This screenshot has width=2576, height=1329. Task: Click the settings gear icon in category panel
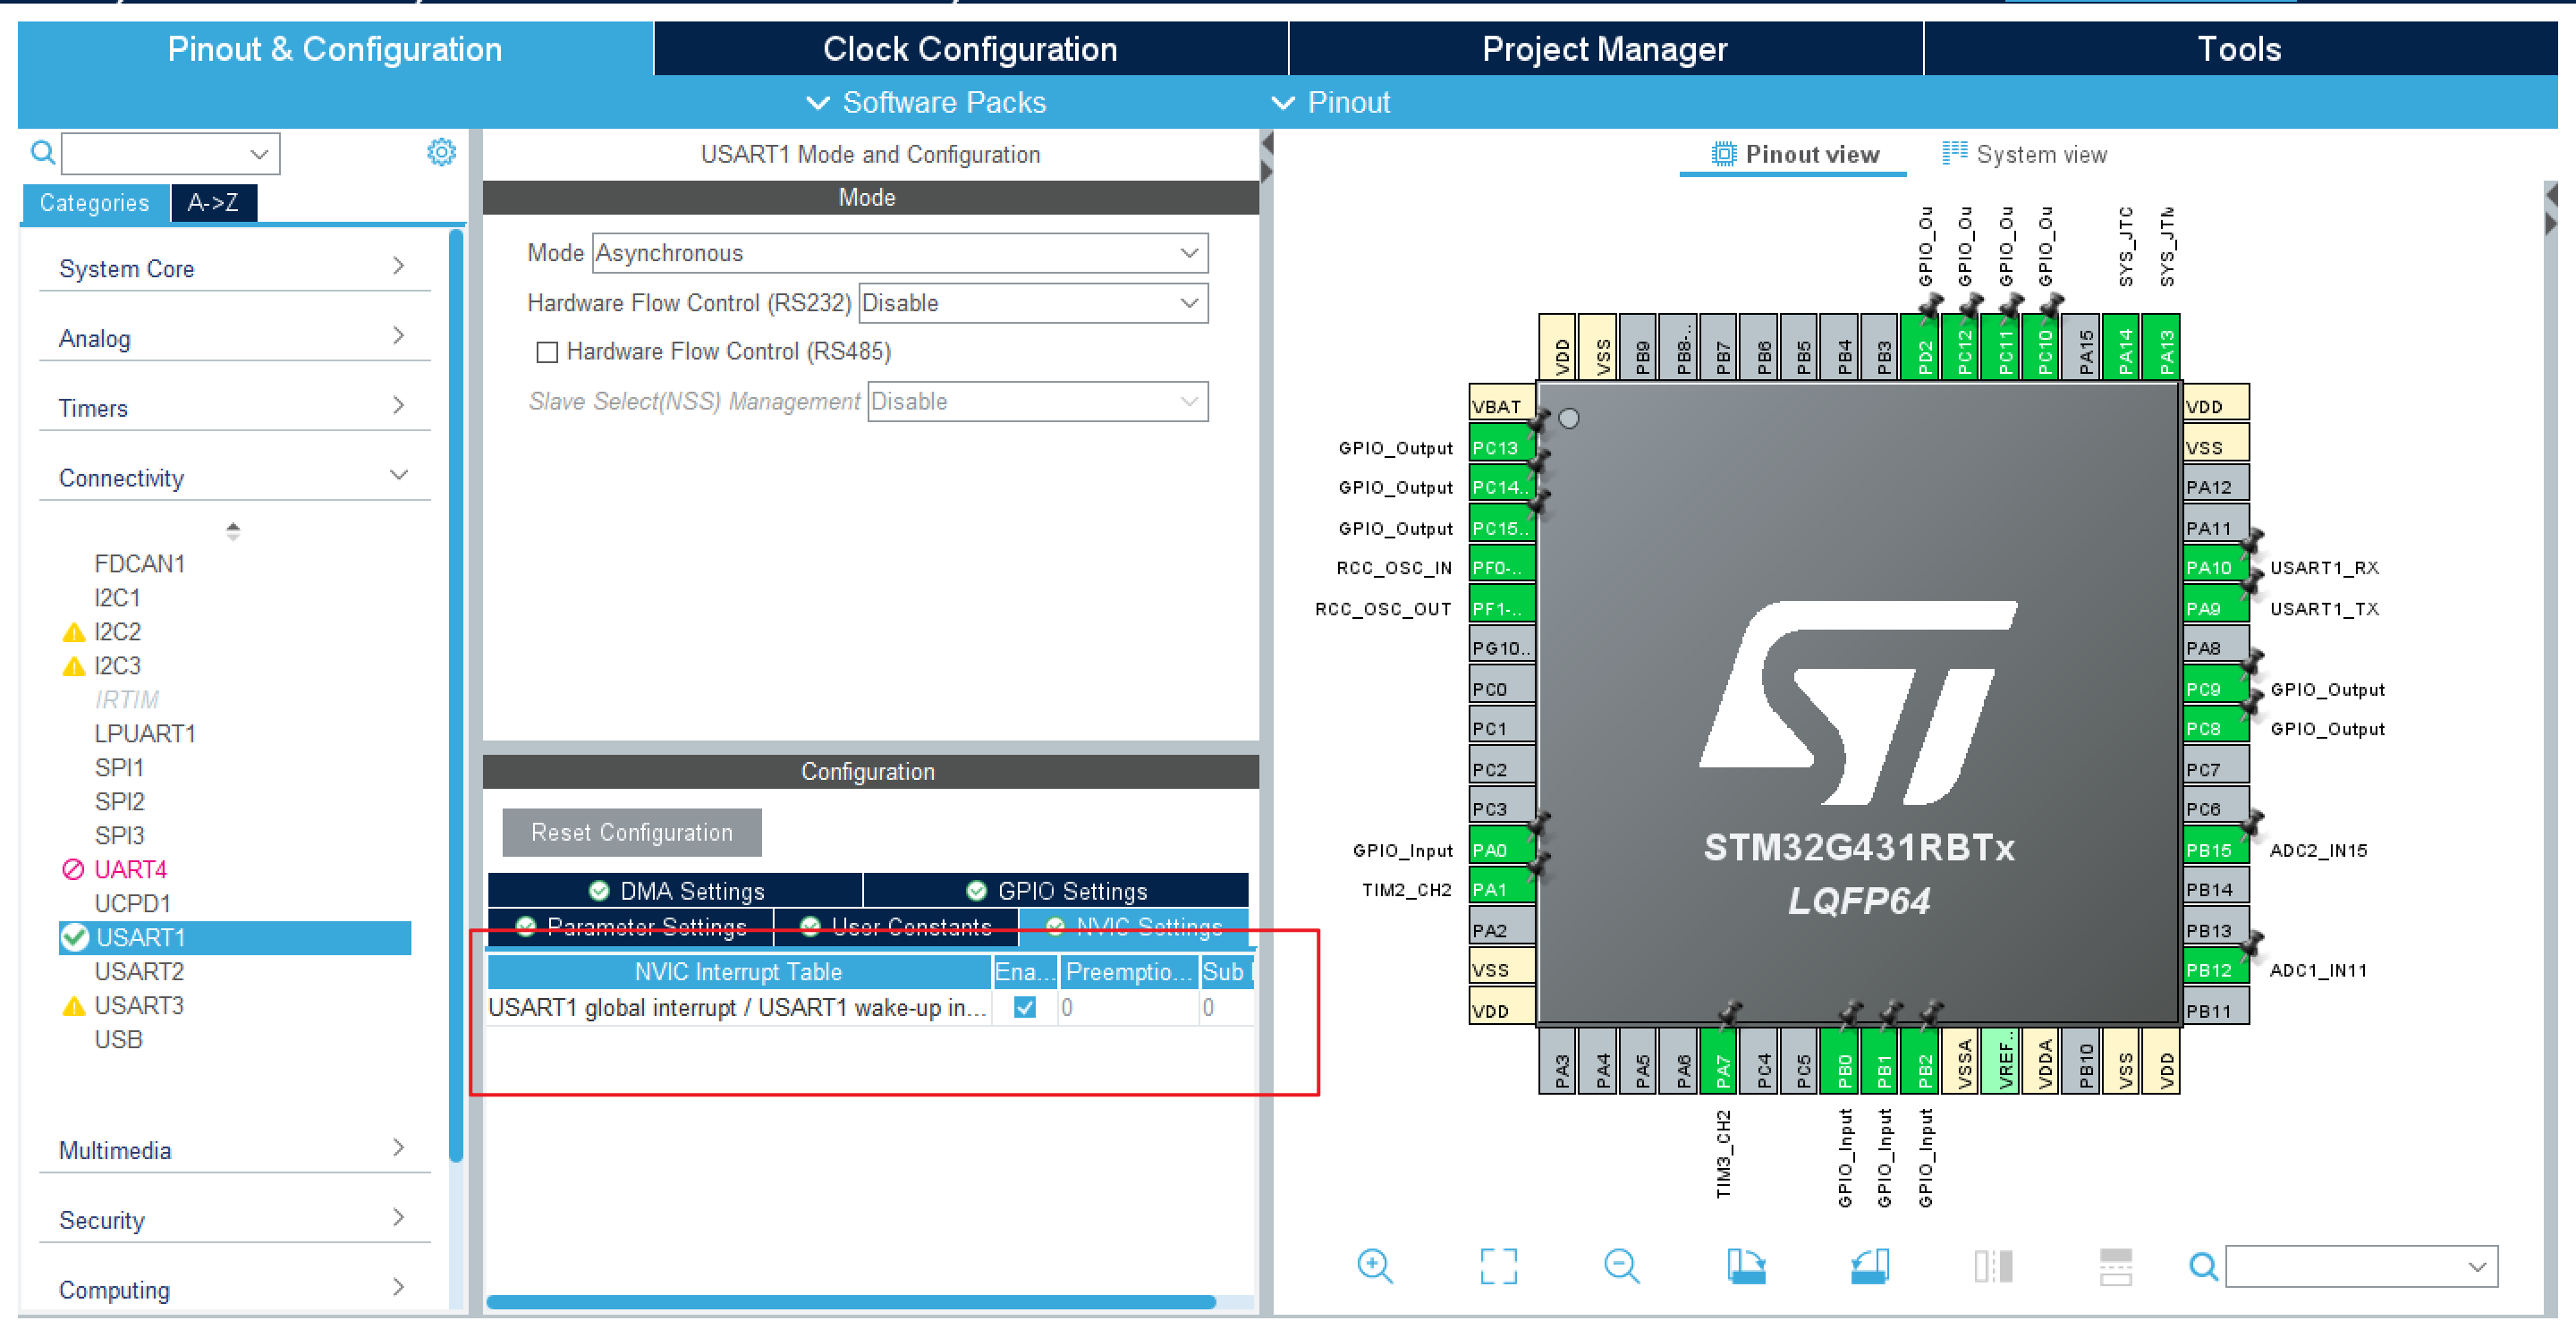[441, 152]
